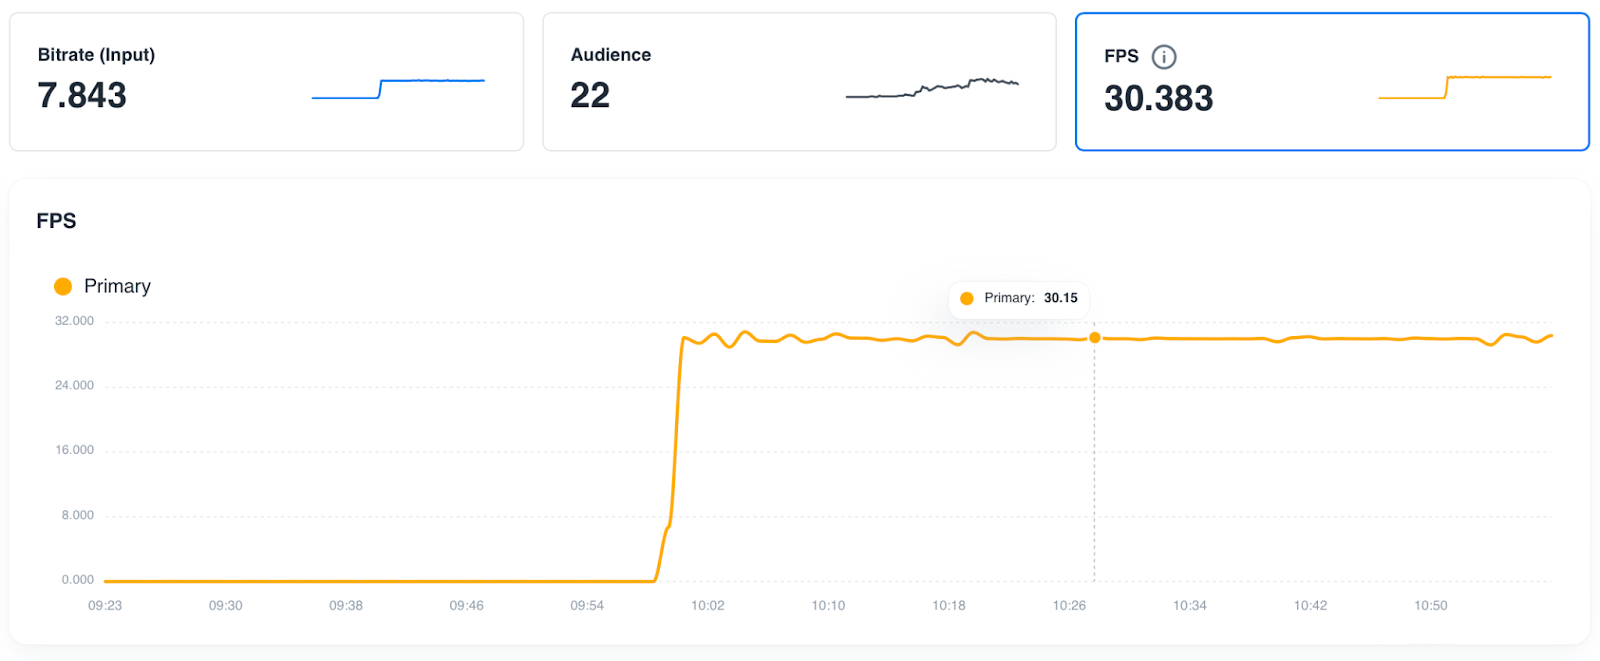1600x661 pixels.
Task: Click the 30.383 FPS value
Action: 1158,99
